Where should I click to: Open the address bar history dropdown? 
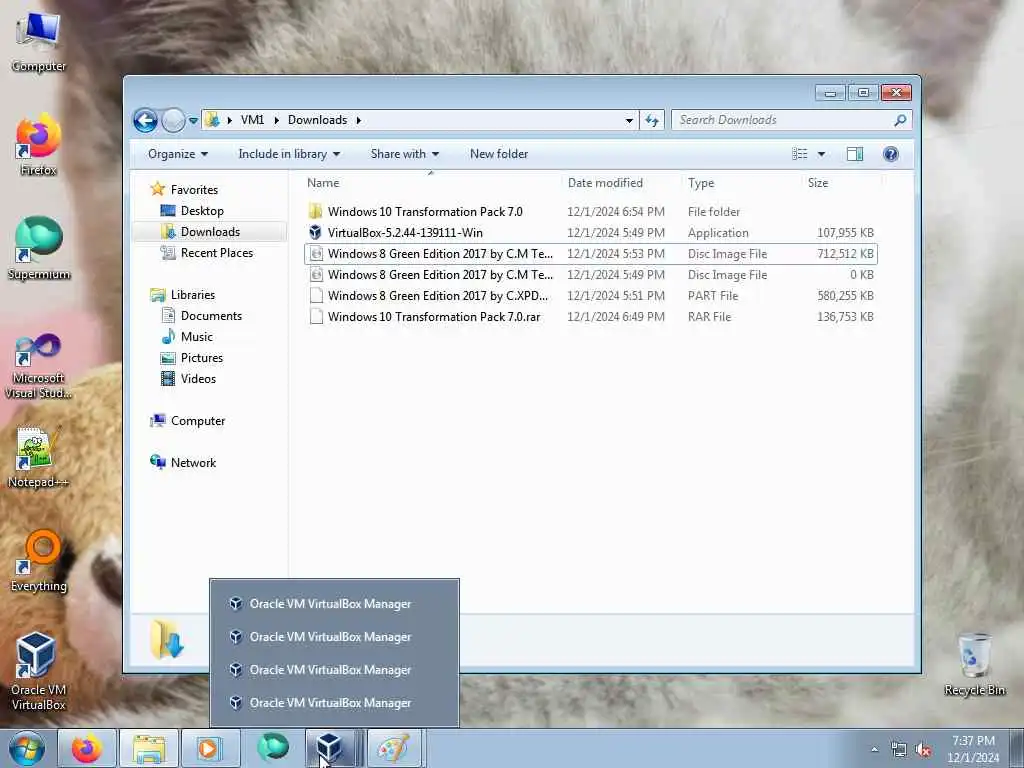click(x=629, y=120)
